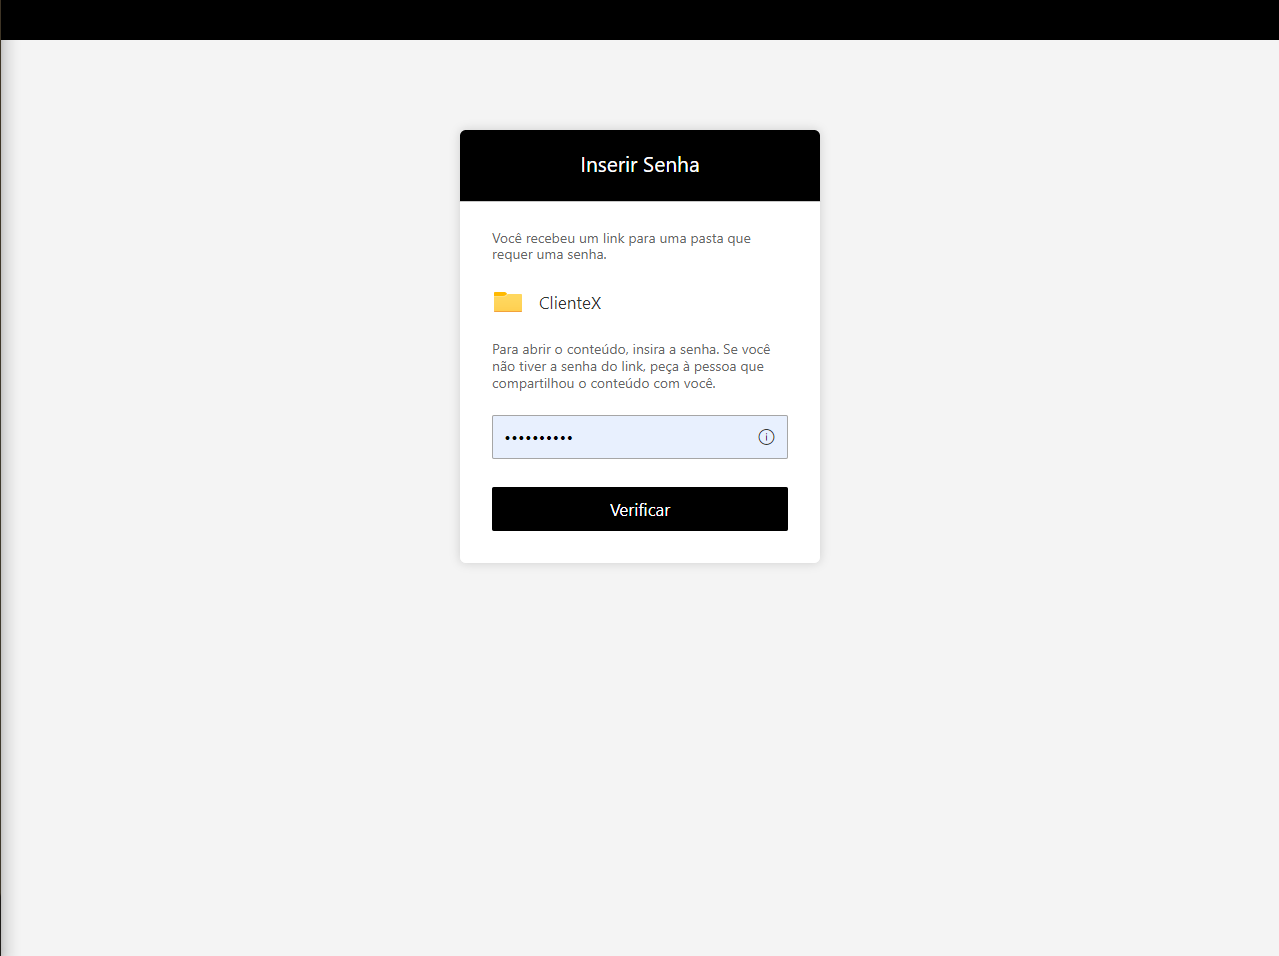Click the paragraph starting 'Para abrir o conteúdo'

[x=631, y=366]
